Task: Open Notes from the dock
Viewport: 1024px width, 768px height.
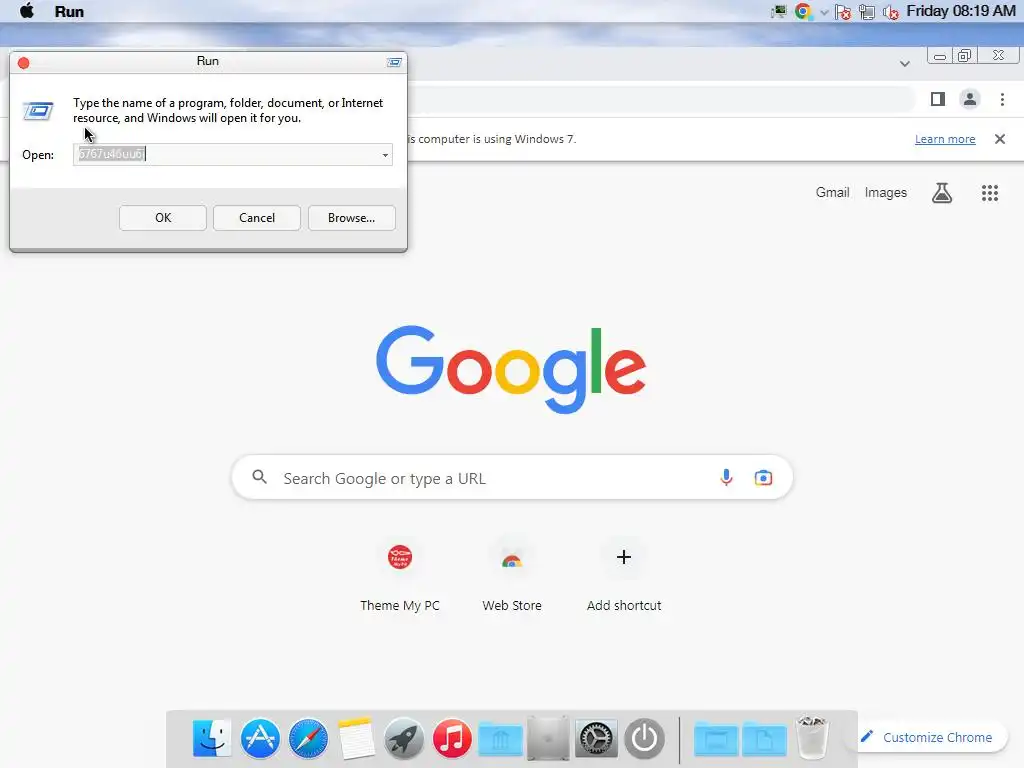Action: click(x=356, y=739)
